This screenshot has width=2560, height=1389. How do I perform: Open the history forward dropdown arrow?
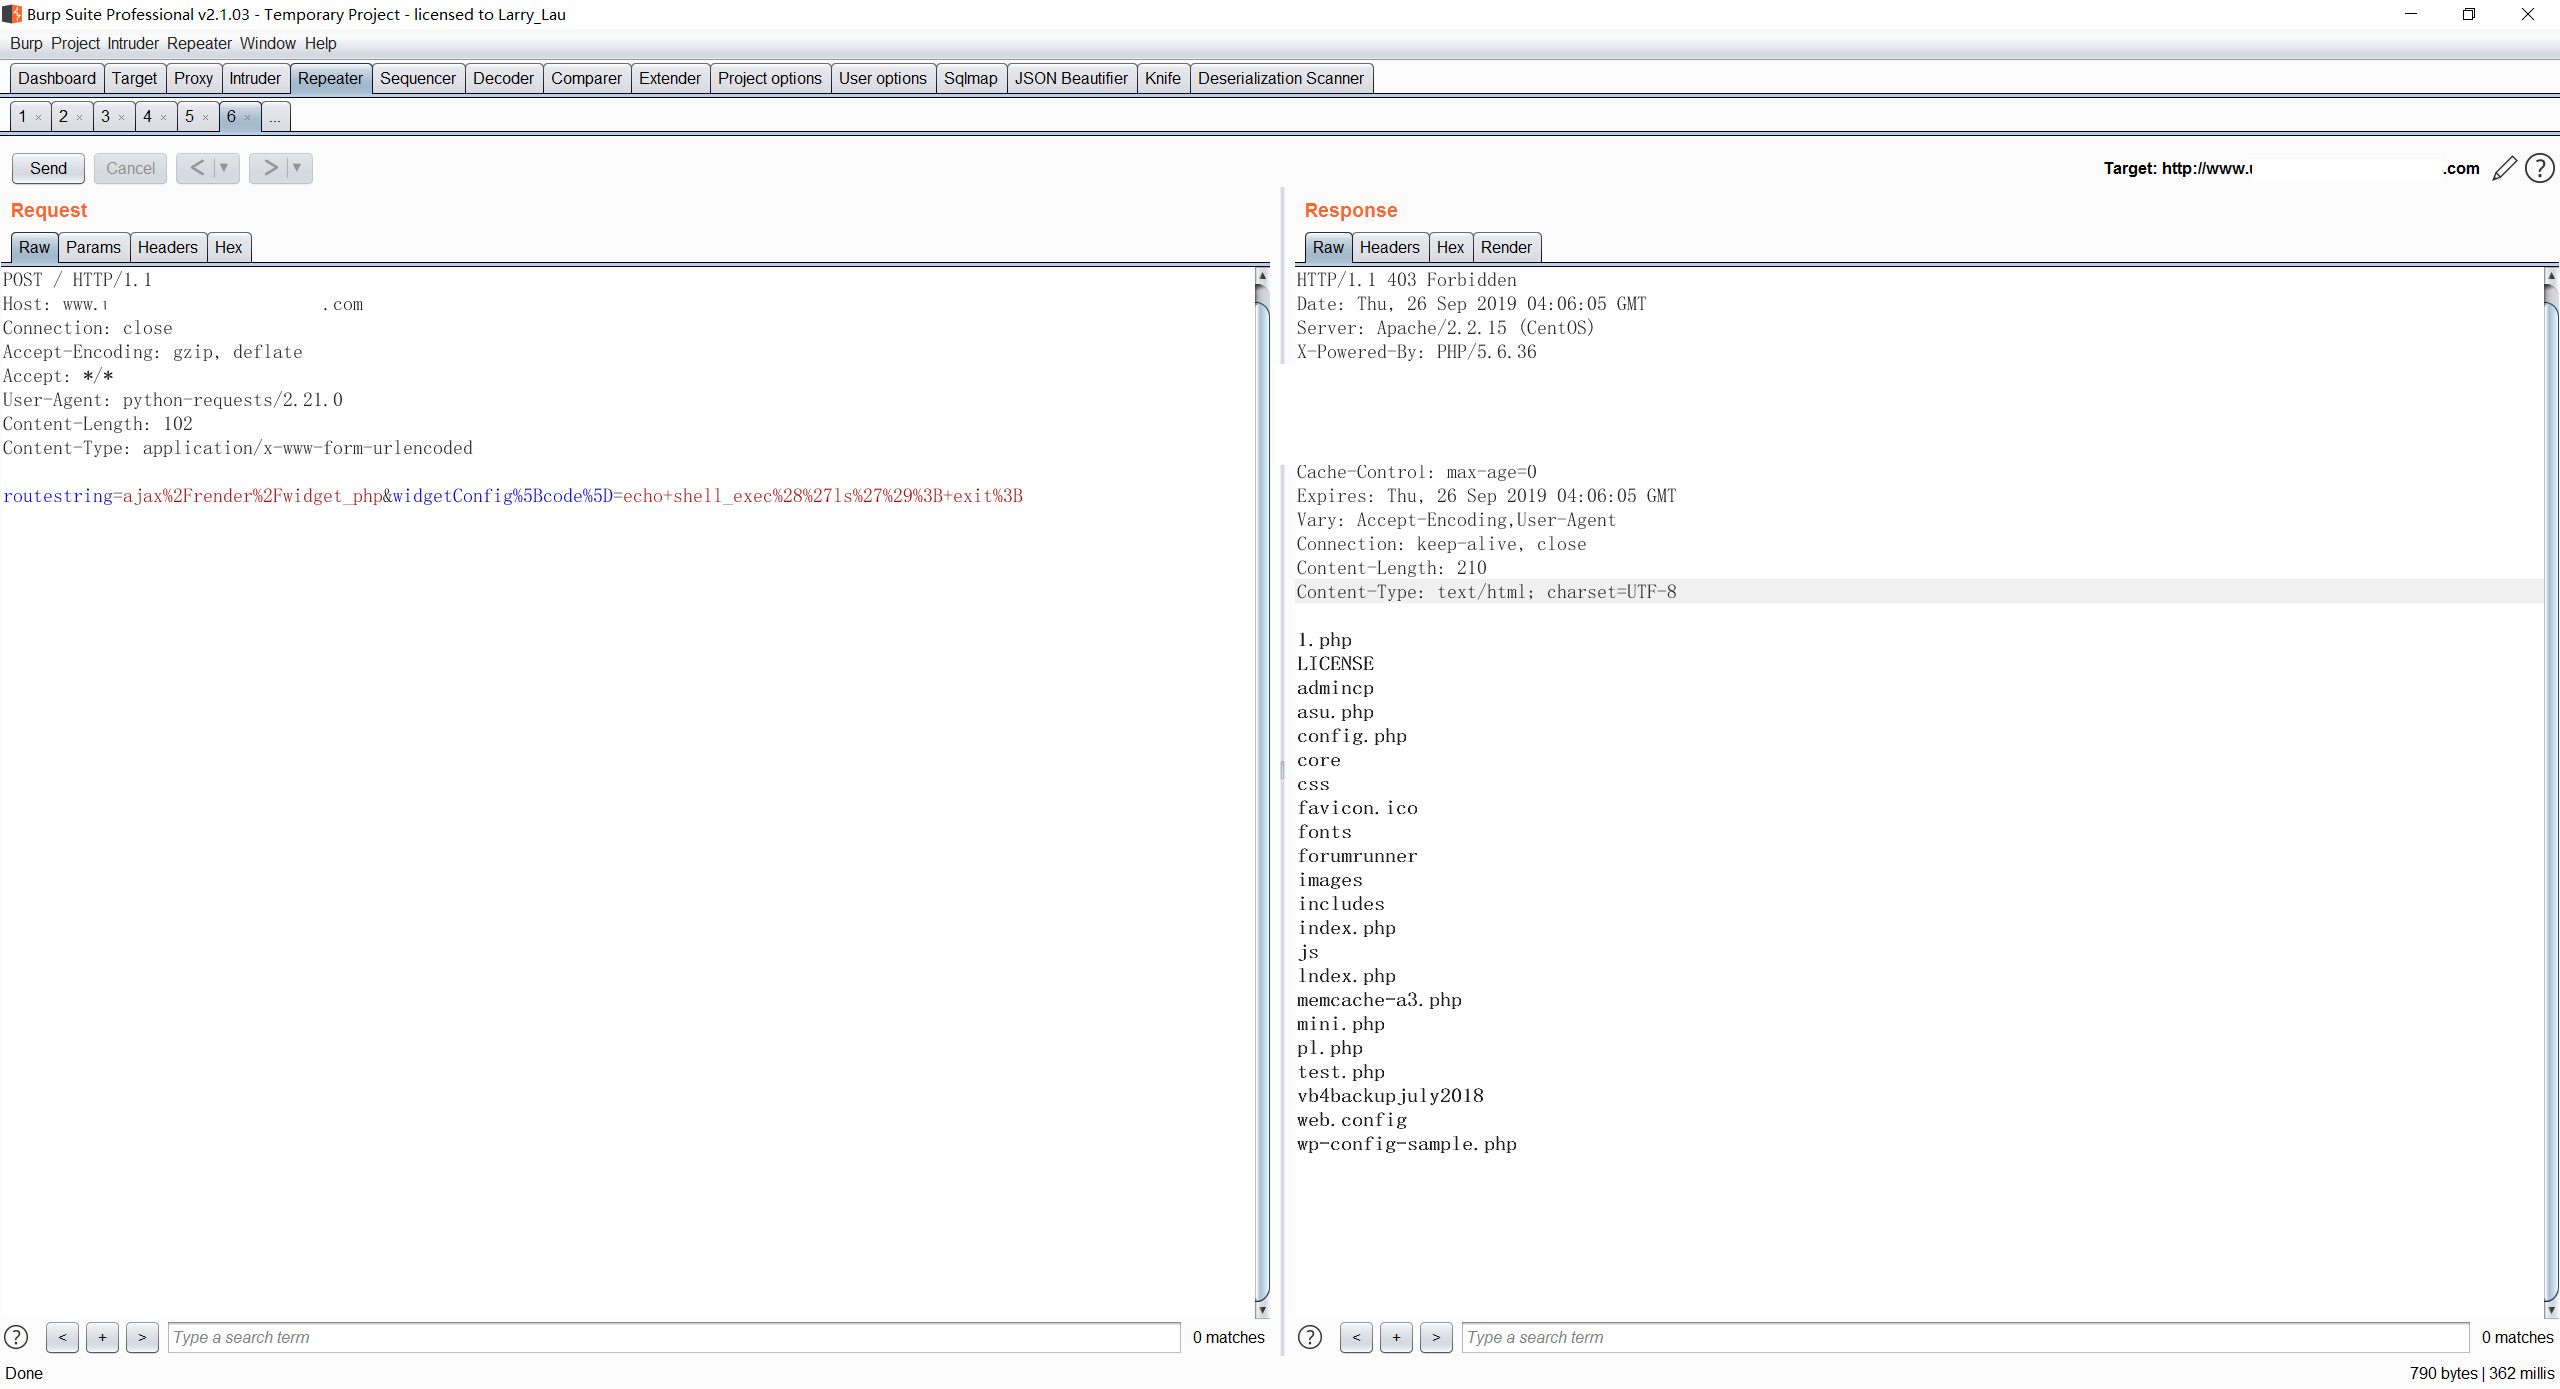coord(297,168)
